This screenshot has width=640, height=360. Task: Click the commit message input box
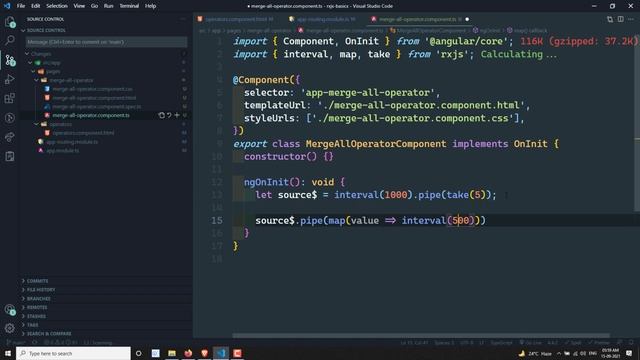tap(106, 42)
